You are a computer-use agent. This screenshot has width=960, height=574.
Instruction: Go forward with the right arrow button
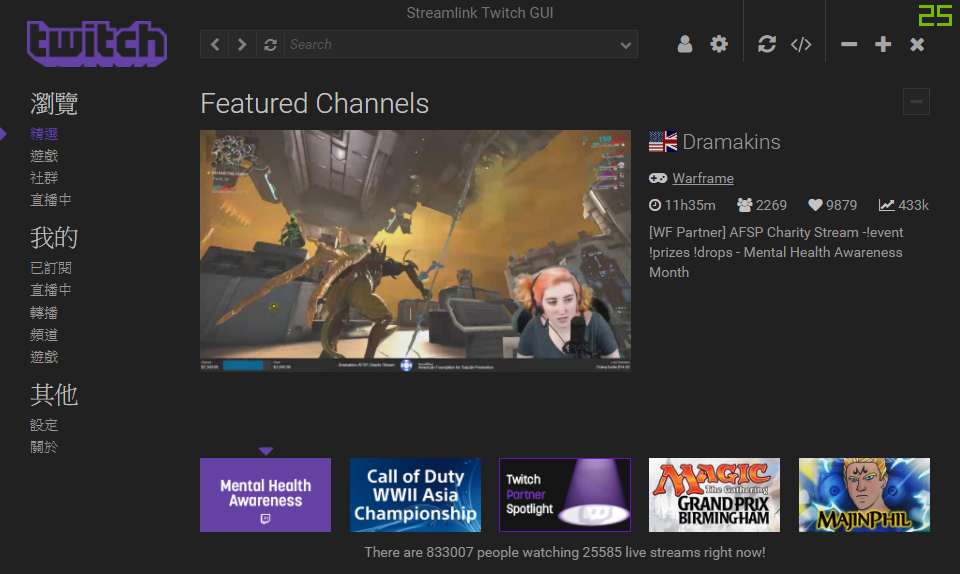tap(242, 45)
